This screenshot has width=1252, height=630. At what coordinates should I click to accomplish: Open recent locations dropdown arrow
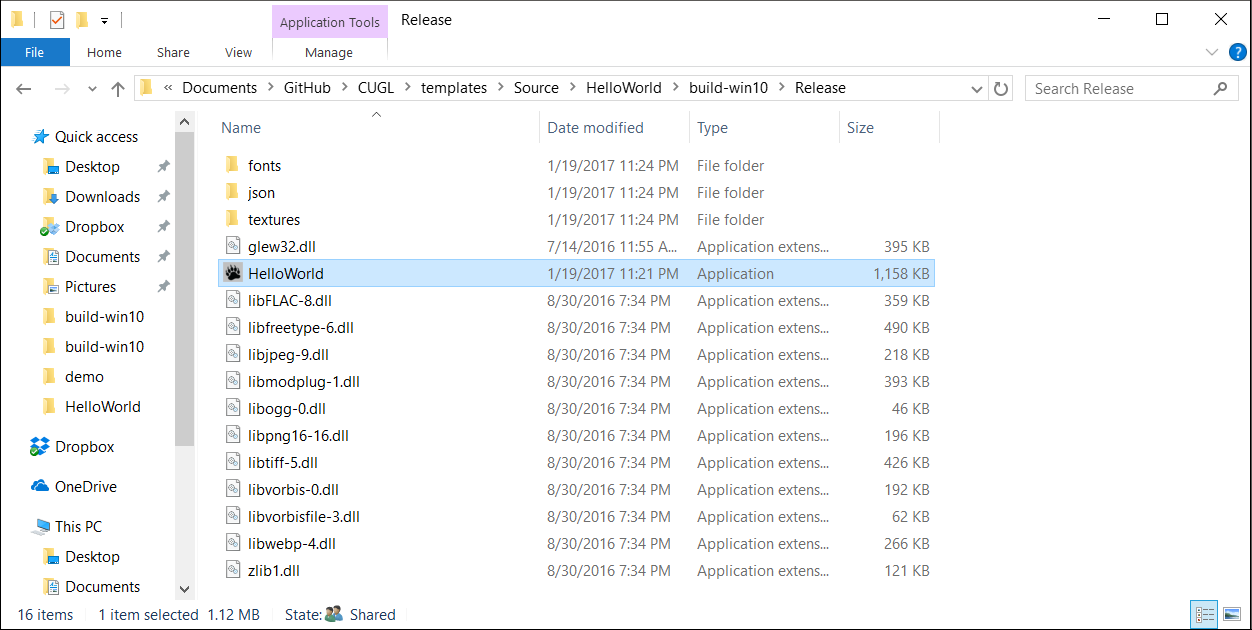click(92, 88)
